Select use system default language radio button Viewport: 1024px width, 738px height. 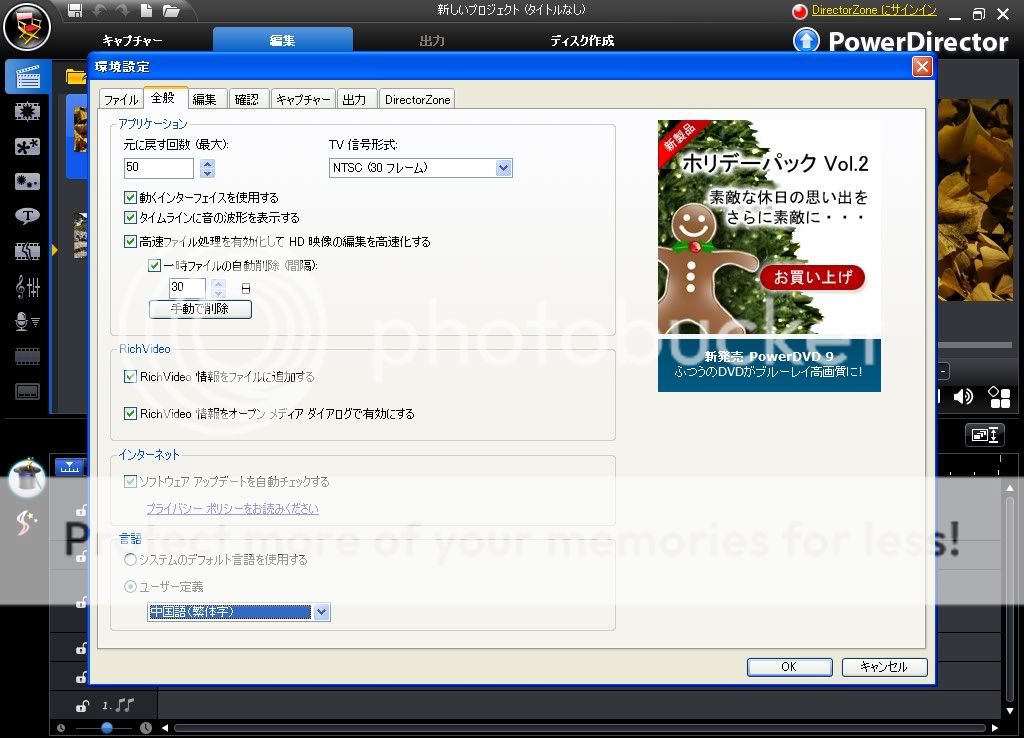pyautogui.click(x=130, y=560)
